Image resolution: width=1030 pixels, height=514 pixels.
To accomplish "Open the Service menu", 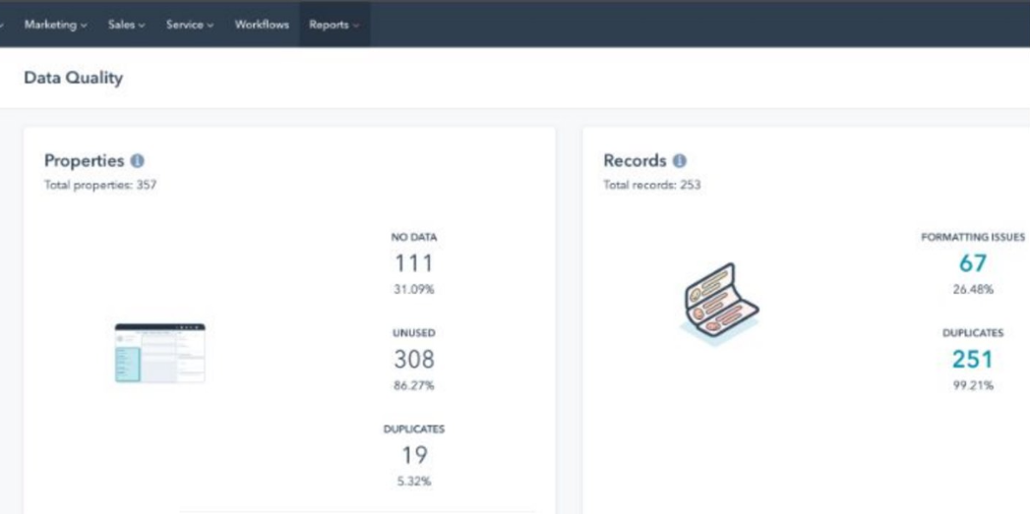I will click(190, 25).
